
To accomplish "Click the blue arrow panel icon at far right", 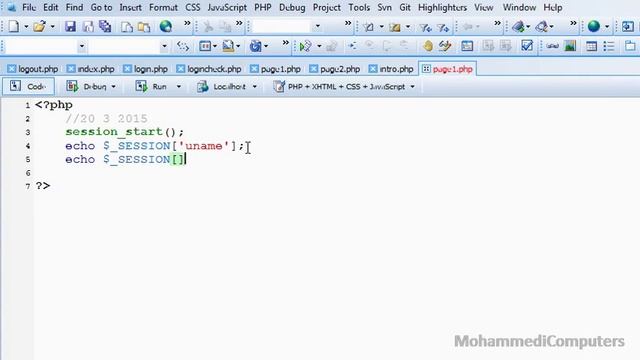I will click(627, 27).
